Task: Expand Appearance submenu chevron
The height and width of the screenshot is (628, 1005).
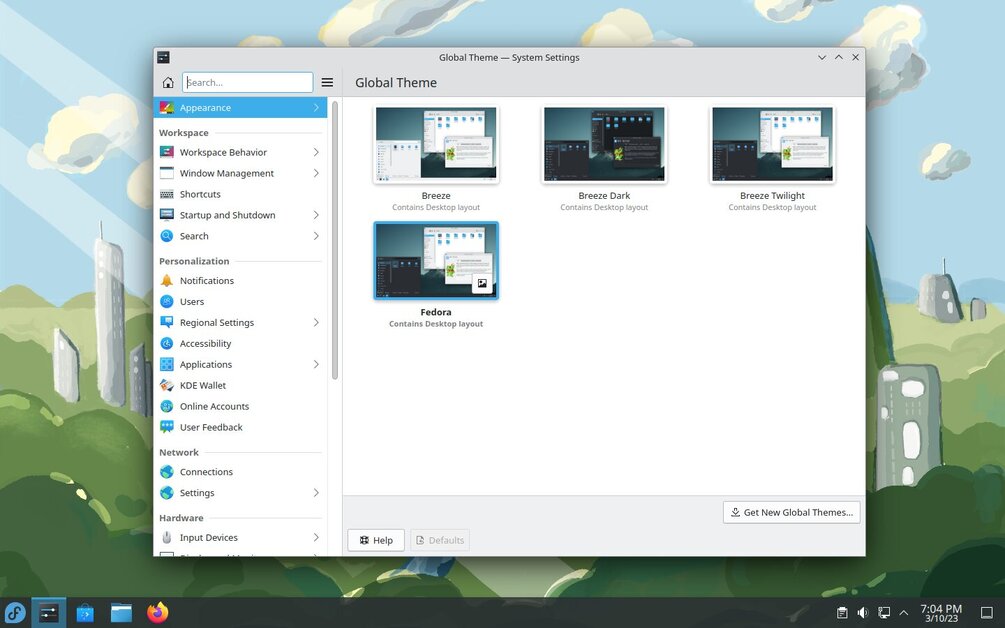Action: click(316, 108)
